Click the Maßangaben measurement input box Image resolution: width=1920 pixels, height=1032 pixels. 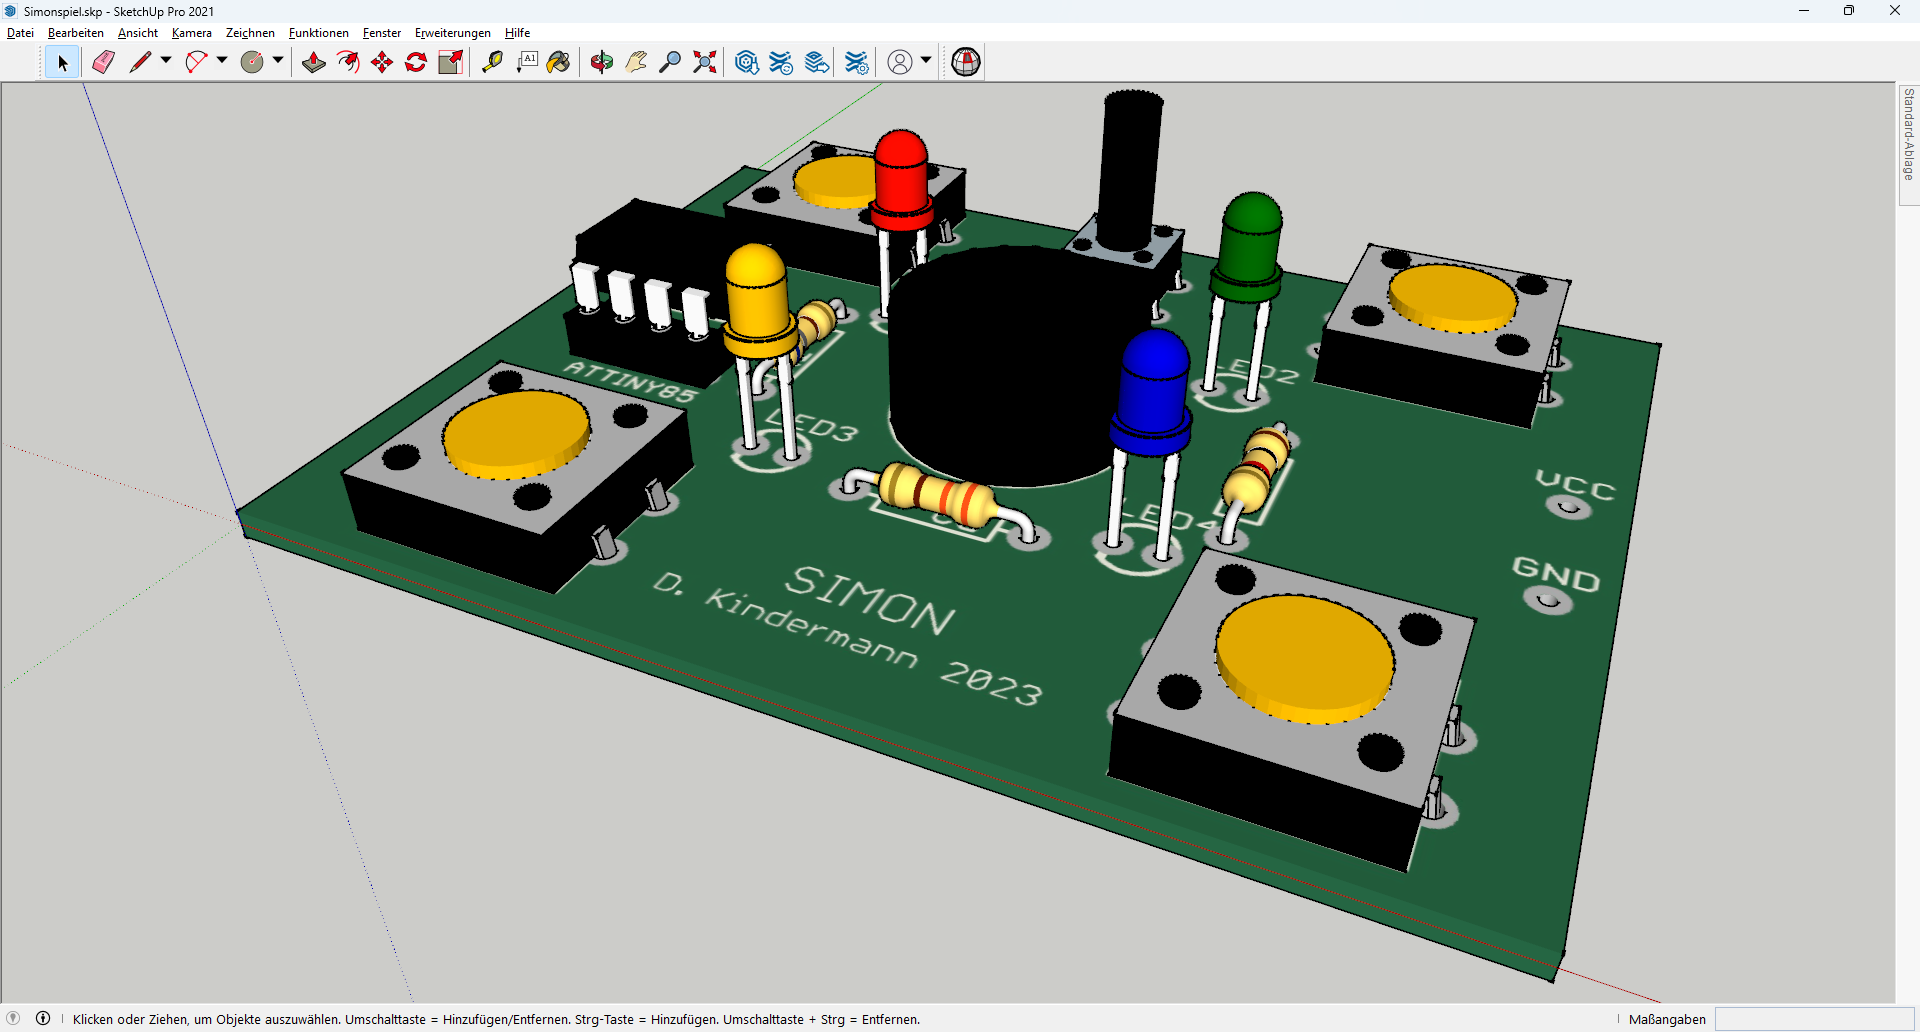tap(1814, 1019)
